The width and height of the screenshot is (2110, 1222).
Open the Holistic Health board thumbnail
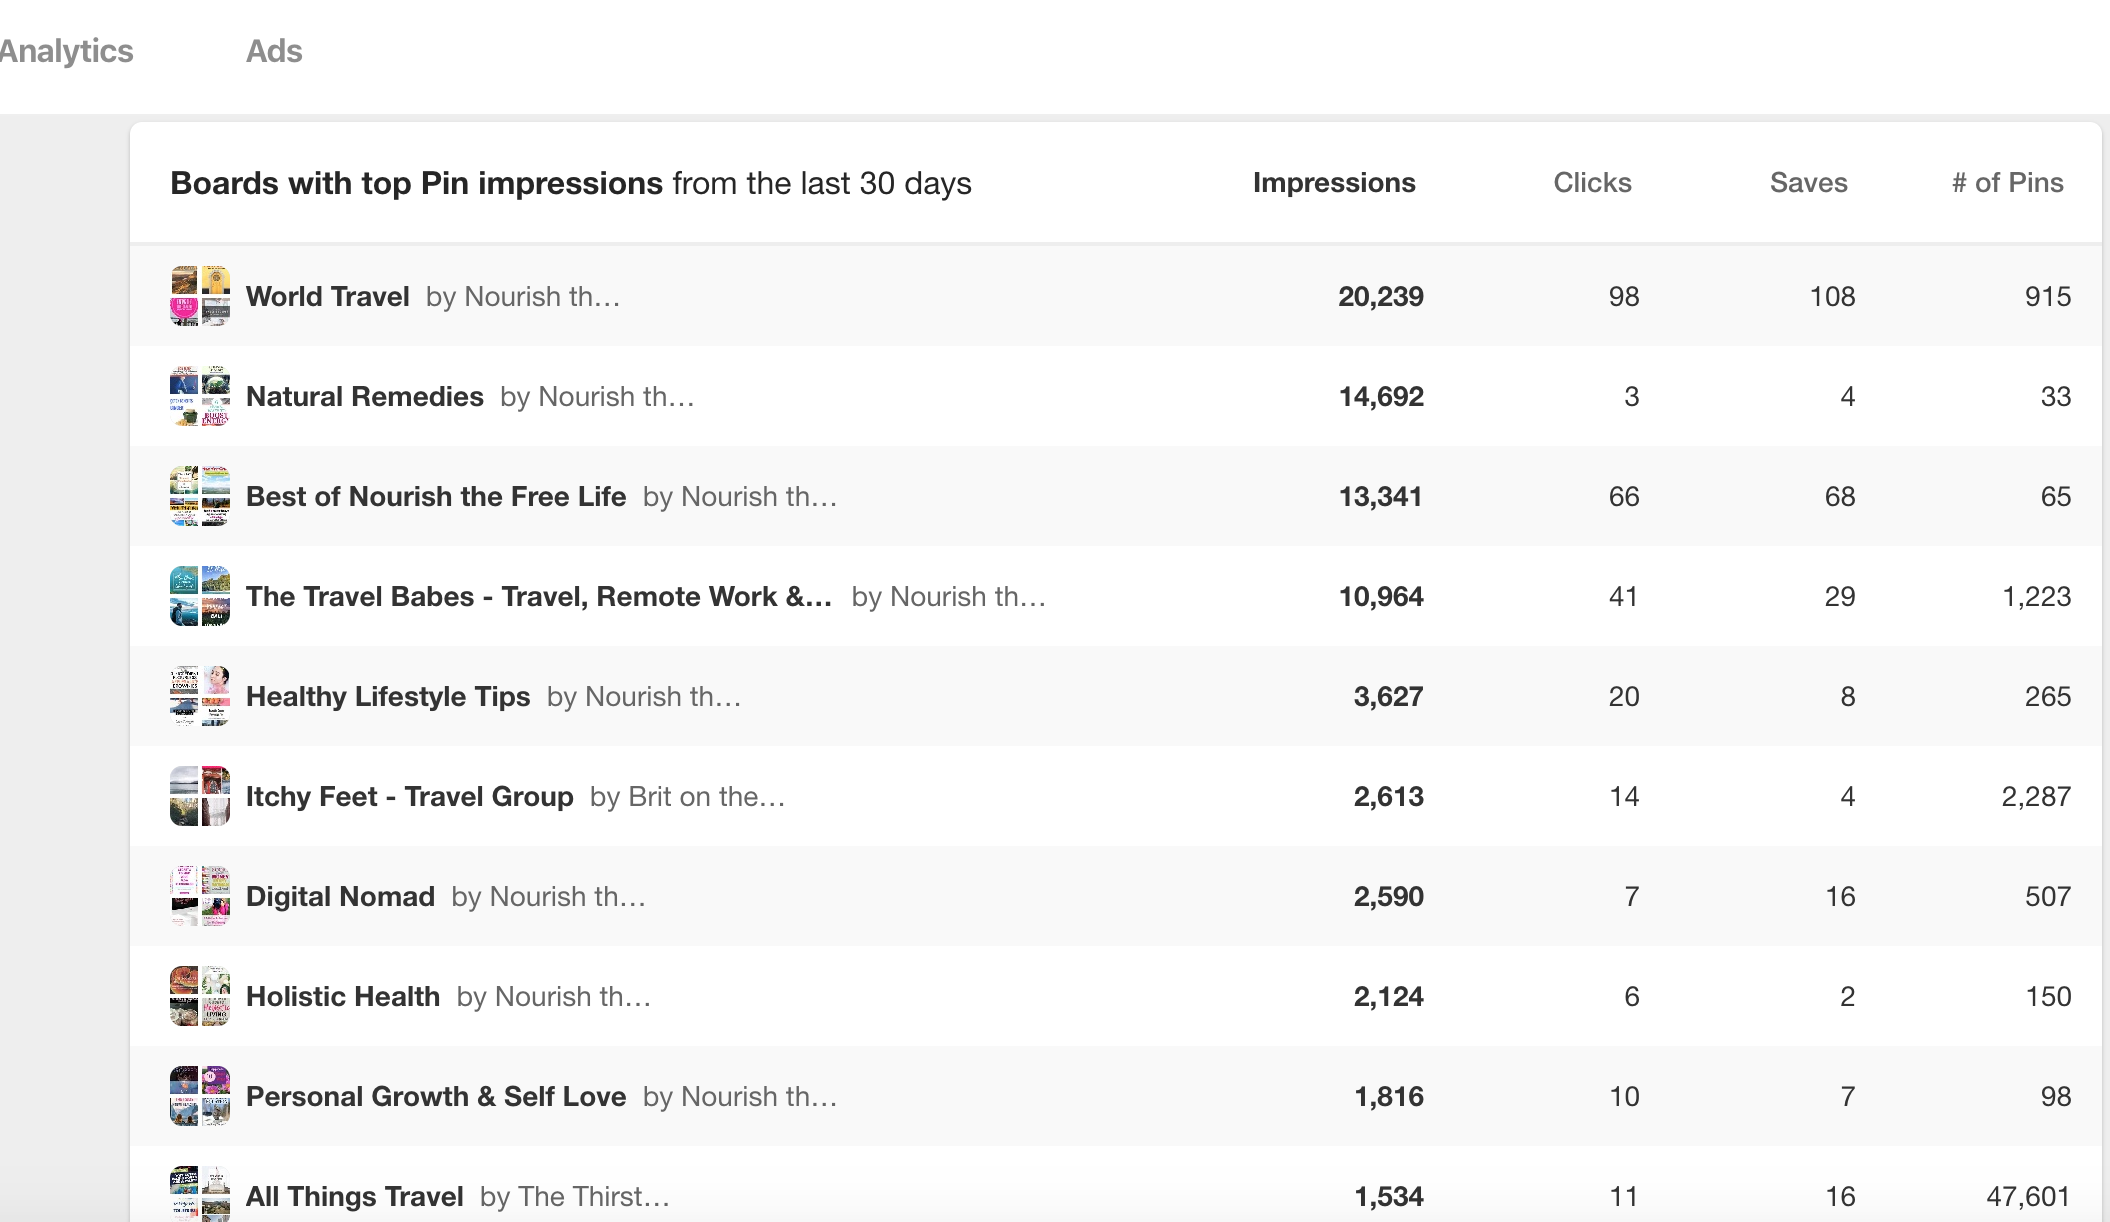pyautogui.click(x=200, y=996)
